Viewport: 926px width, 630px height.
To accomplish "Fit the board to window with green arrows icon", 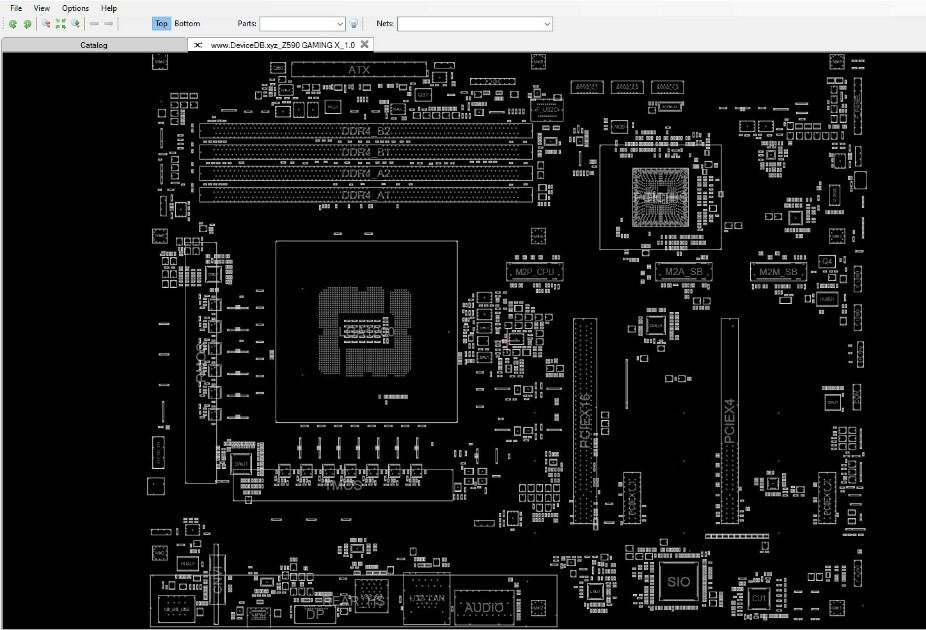I will click(x=61, y=24).
